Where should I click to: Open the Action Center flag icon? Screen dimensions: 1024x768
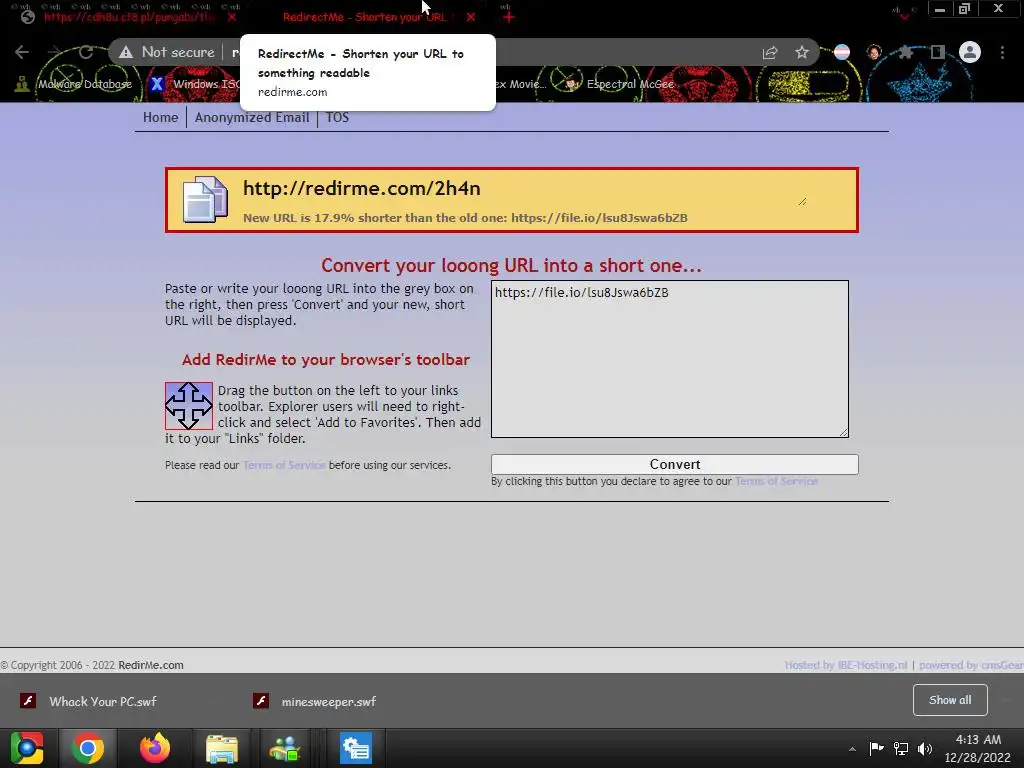coord(876,748)
